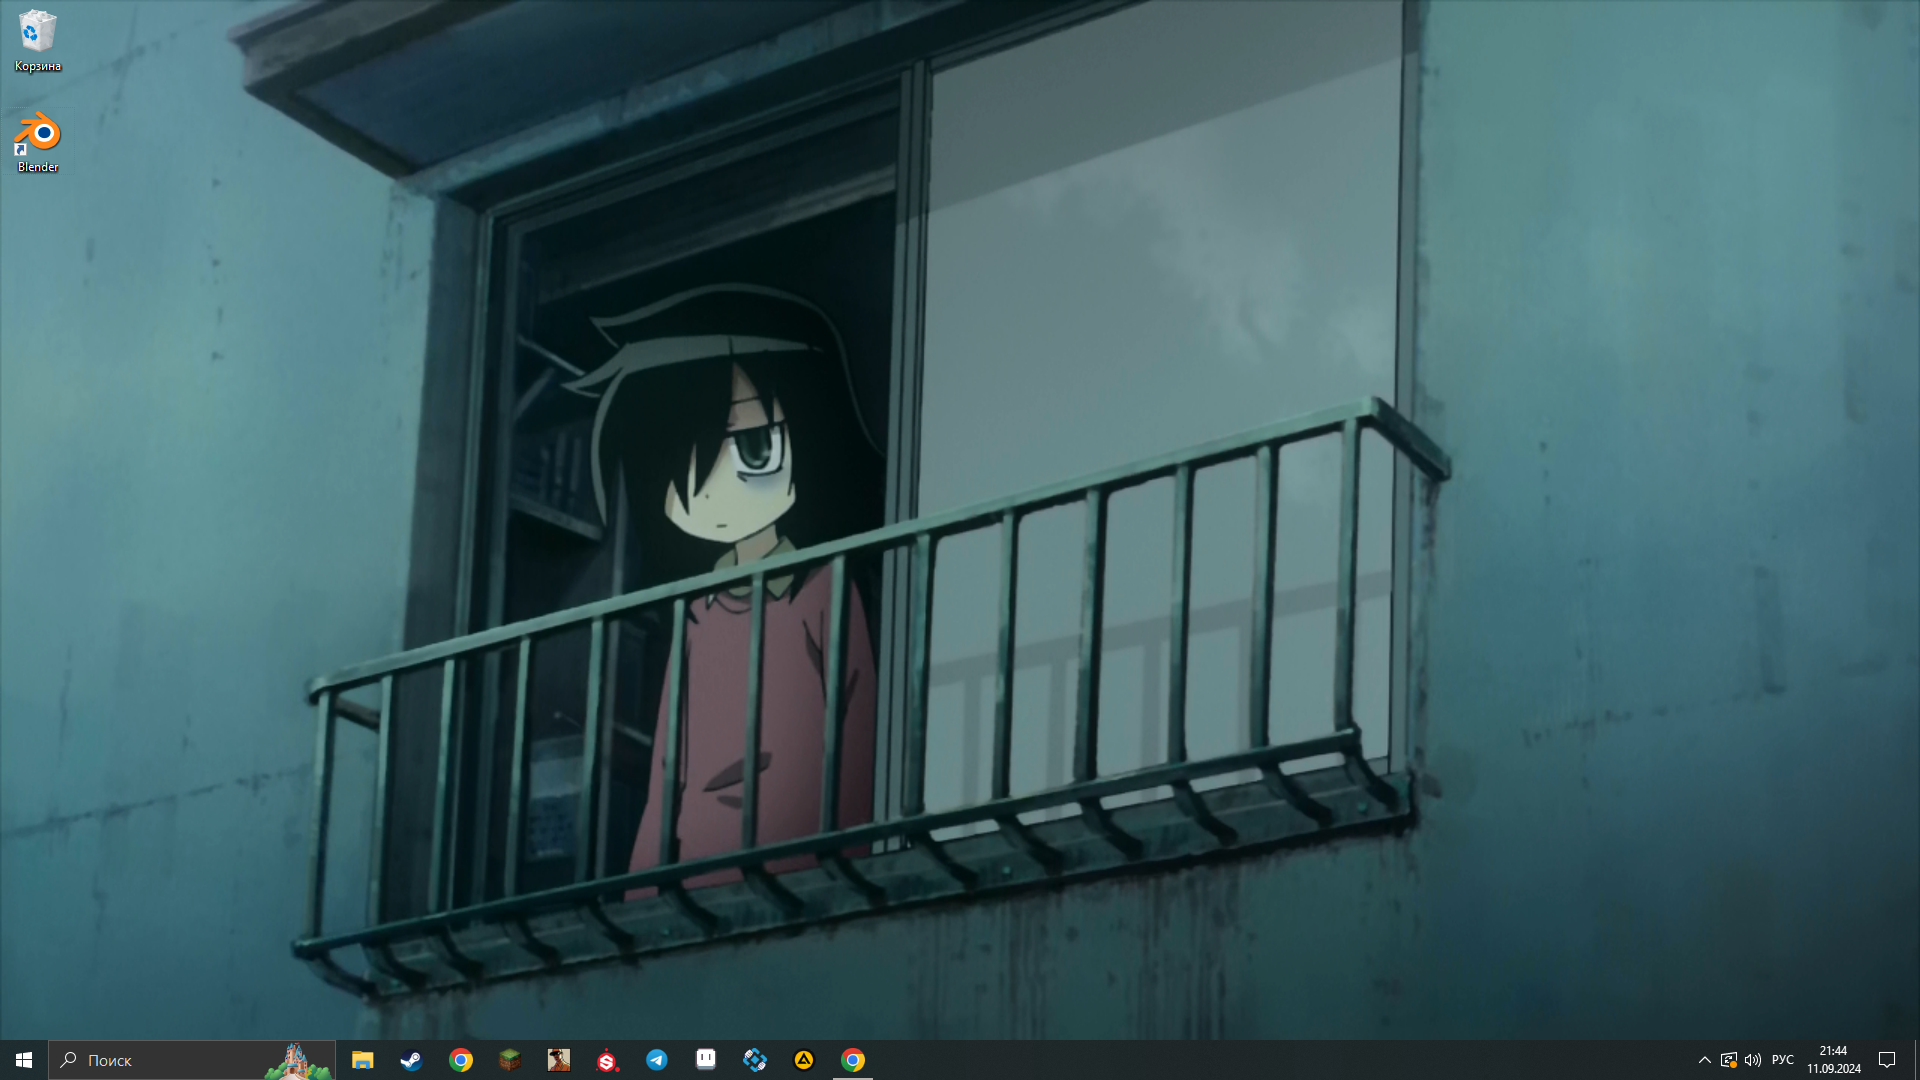Screen dimensions: 1920x1080
Task: Open the GTA character portrait taskbar icon
Action: pyautogui.click(x=558, y=1060)
